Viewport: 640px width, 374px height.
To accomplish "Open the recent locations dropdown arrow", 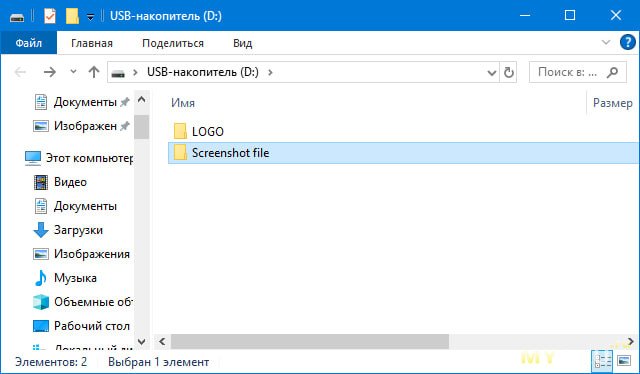I will click(73, 71).
